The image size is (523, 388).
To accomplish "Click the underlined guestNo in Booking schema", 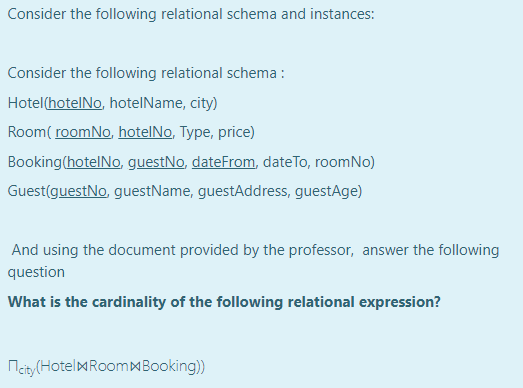I will (x=156, y=162).
